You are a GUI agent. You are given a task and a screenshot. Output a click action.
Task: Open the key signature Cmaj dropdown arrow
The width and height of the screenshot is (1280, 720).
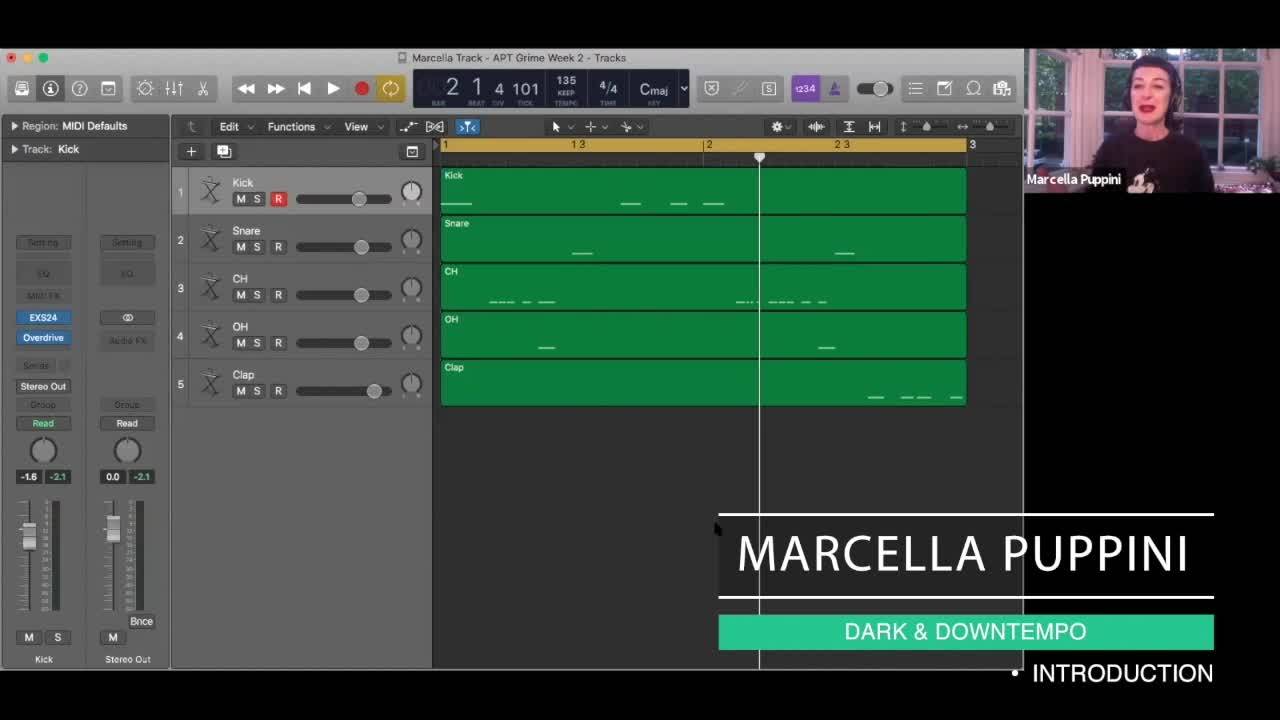[x=684, y=88]
